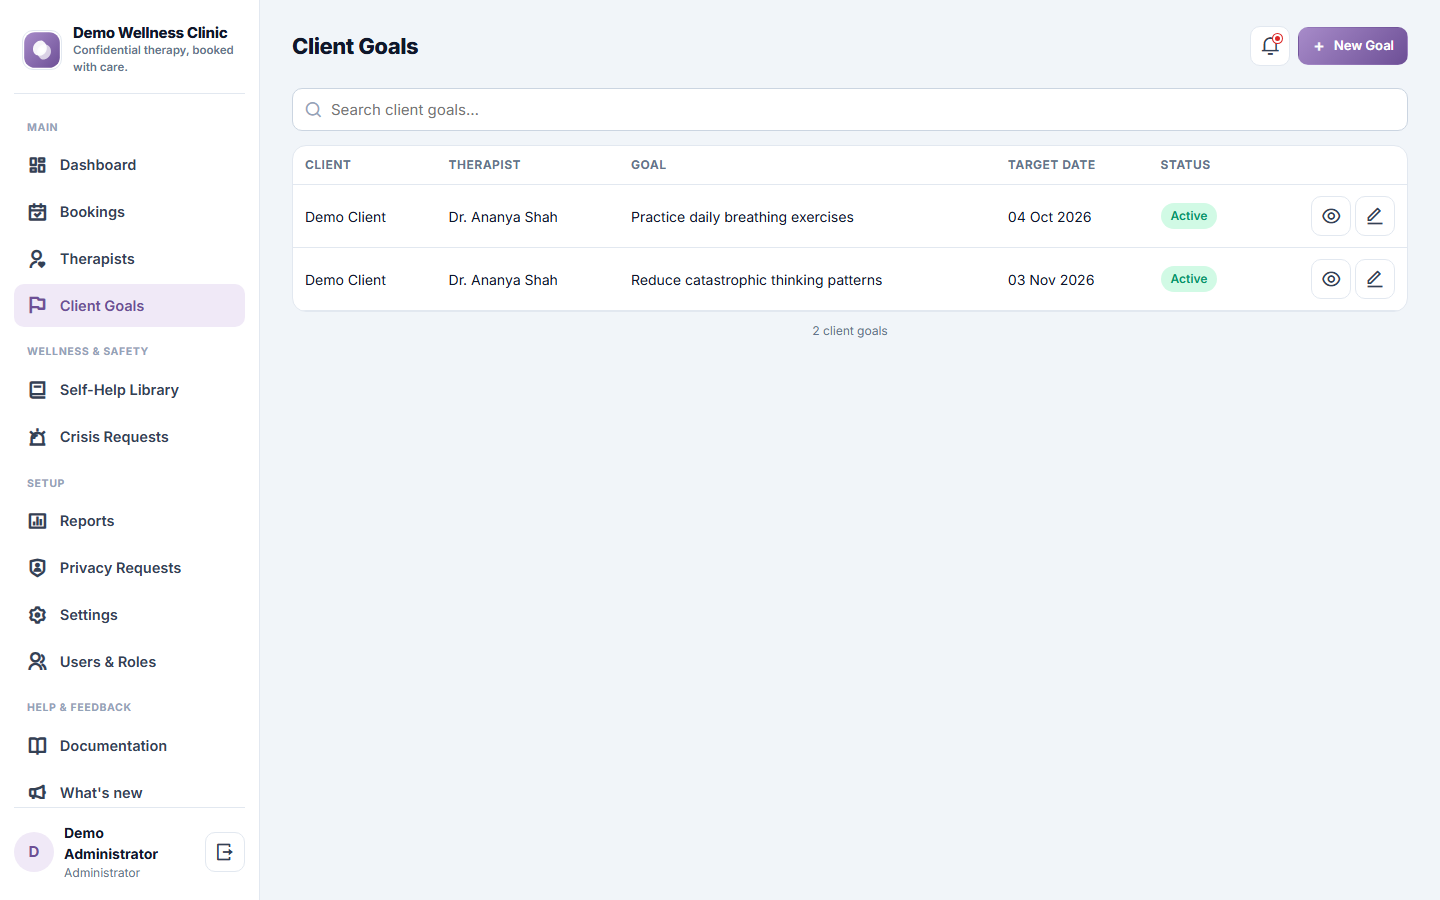Click the '04 Oct 2026' target date
Viewport: 1440px width, 900px height.
tap(1049, 217)
